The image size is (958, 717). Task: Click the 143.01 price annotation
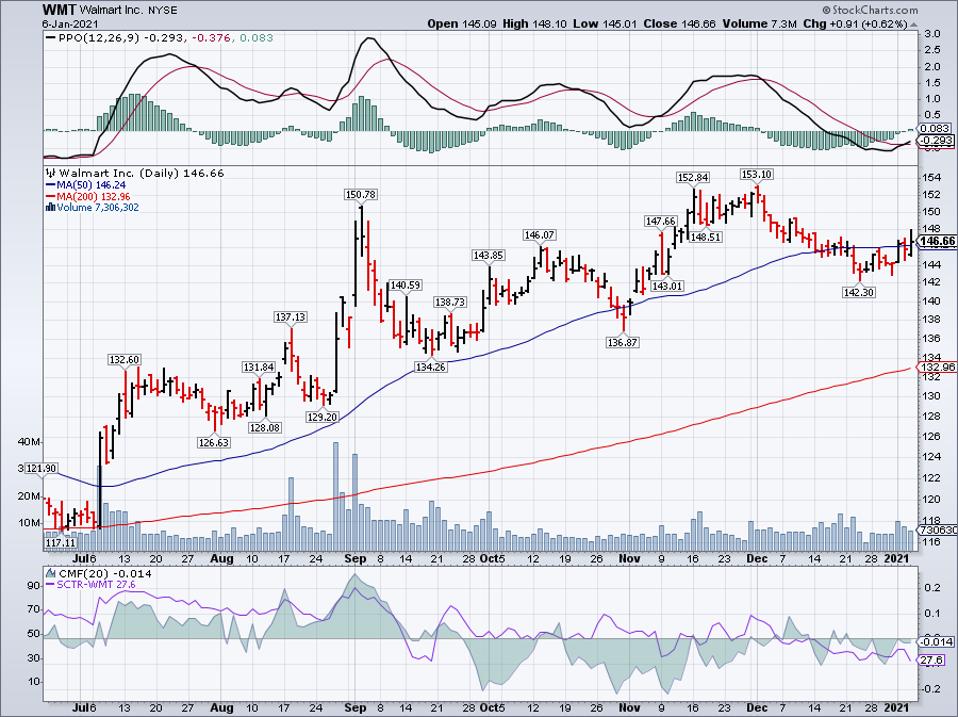[667, 286]
